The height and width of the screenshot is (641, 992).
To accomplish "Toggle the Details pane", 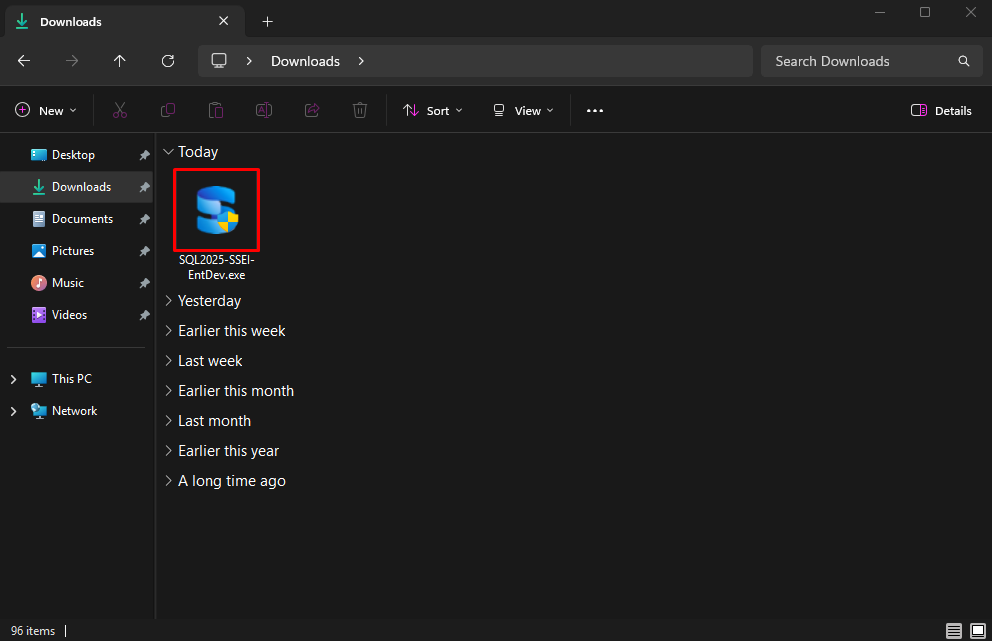I will (941, 111).
